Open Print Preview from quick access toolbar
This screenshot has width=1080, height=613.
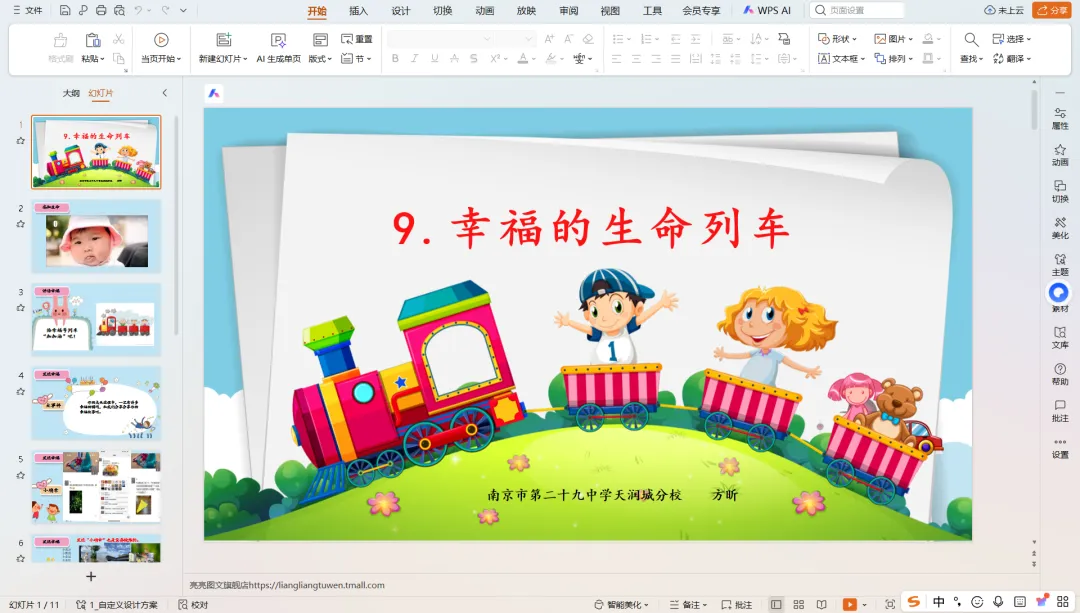[x=119, y=10]
